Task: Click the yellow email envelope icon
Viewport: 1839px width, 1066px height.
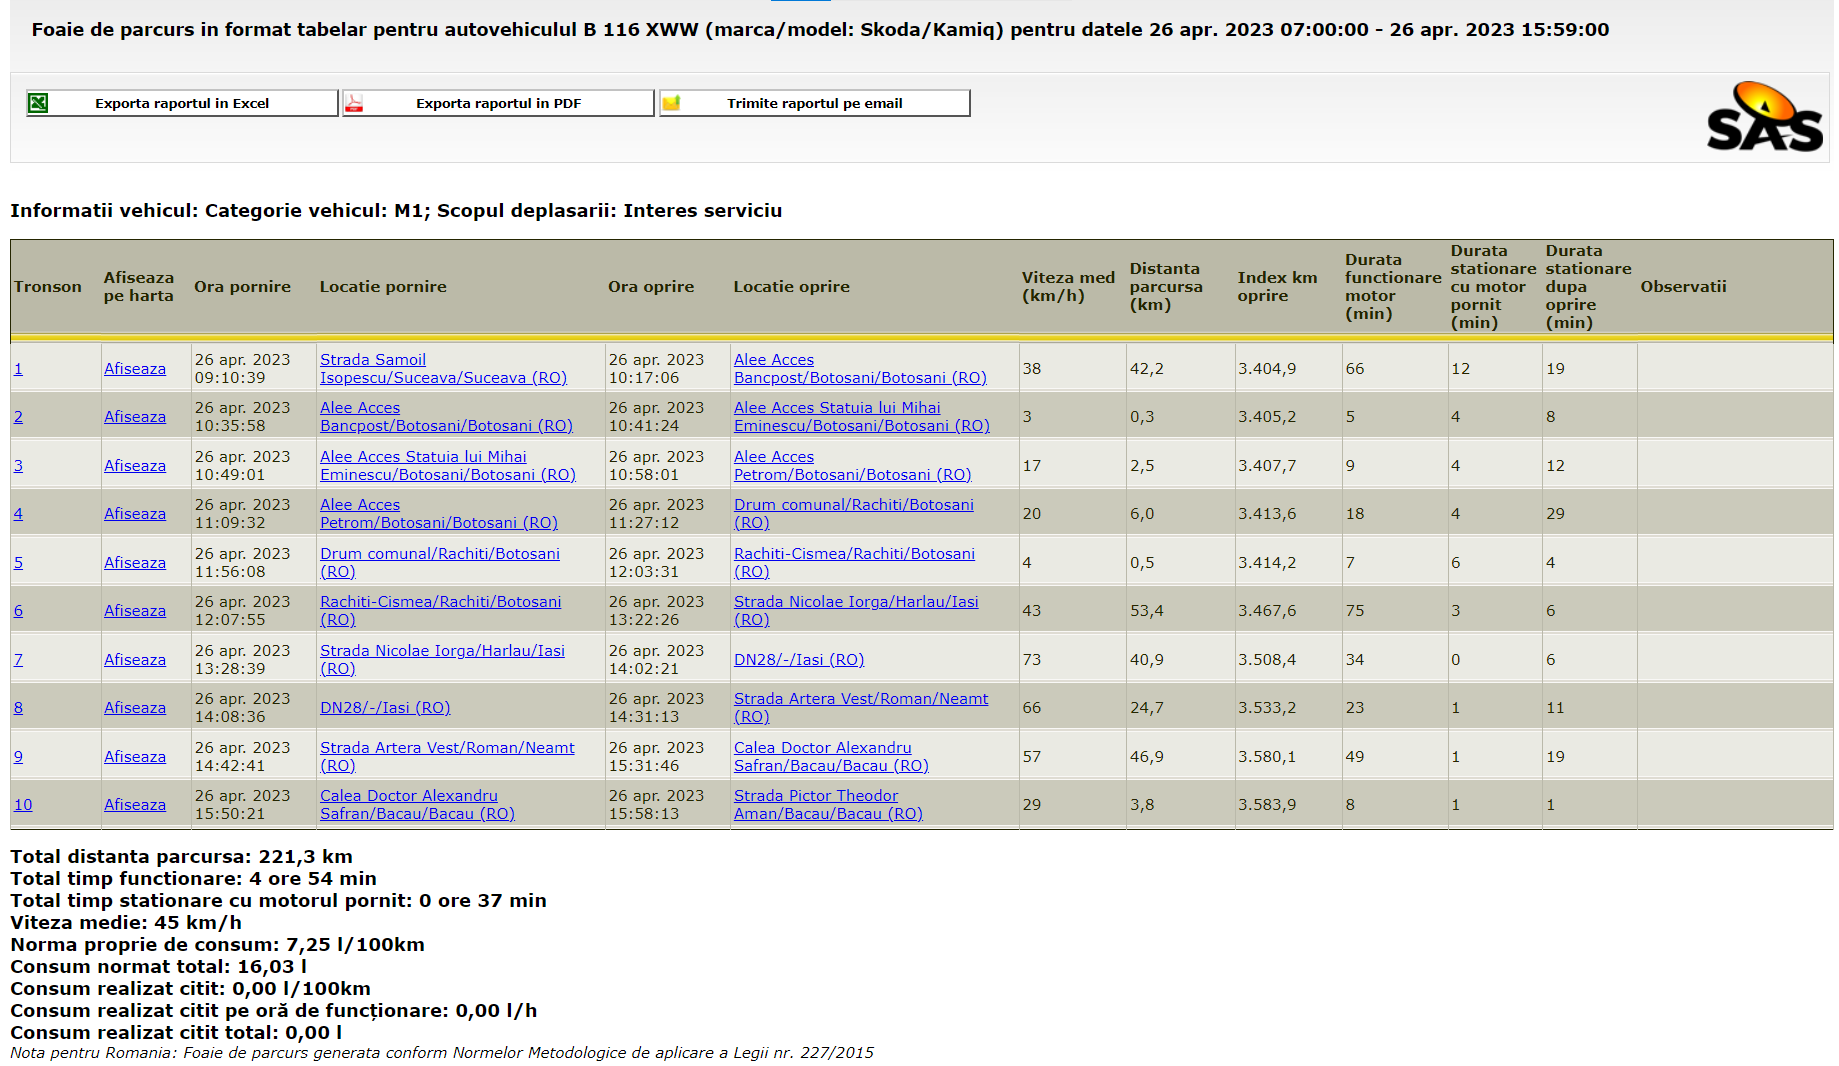Action: pos(671,103)
